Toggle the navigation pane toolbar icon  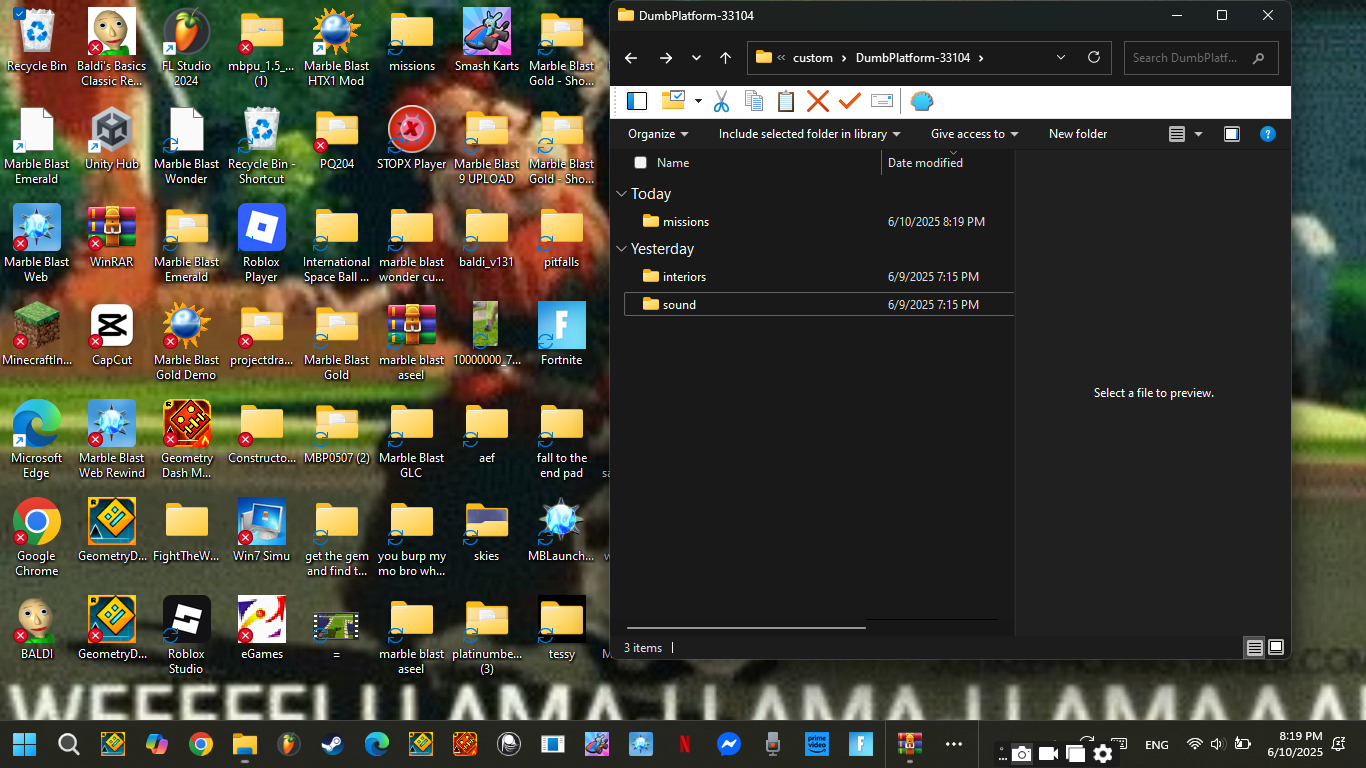pyautogui.click(x=637, y=101)
